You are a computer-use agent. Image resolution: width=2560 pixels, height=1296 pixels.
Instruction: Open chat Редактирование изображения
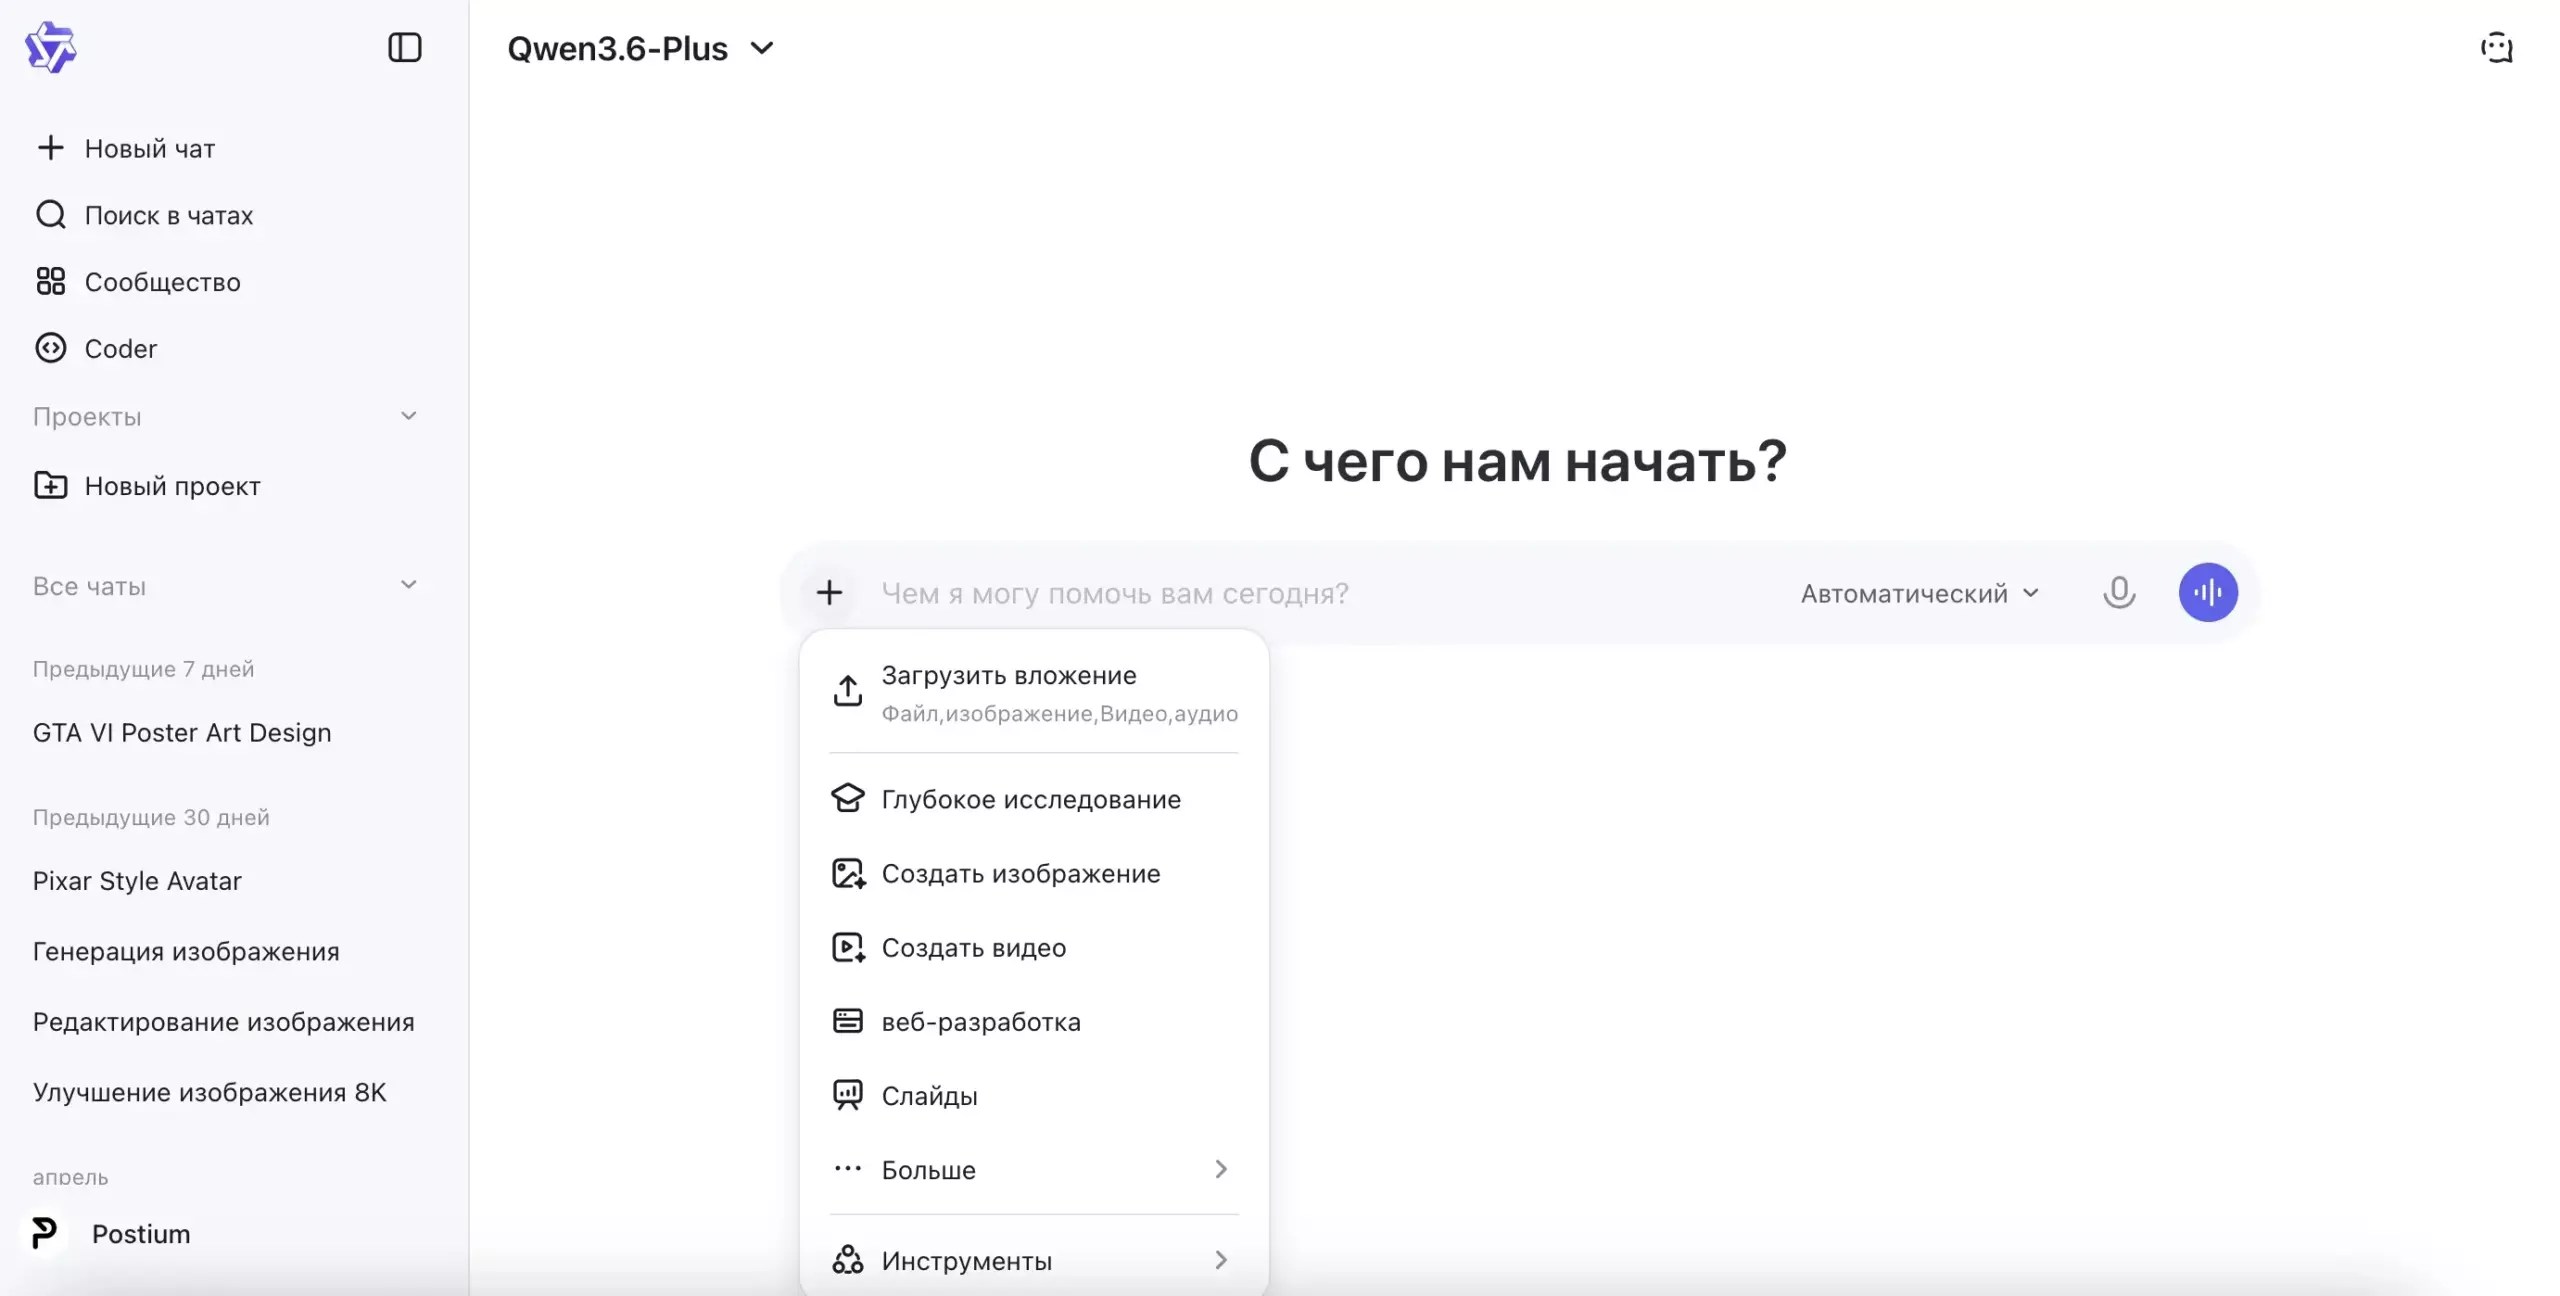click(226, 1022)
